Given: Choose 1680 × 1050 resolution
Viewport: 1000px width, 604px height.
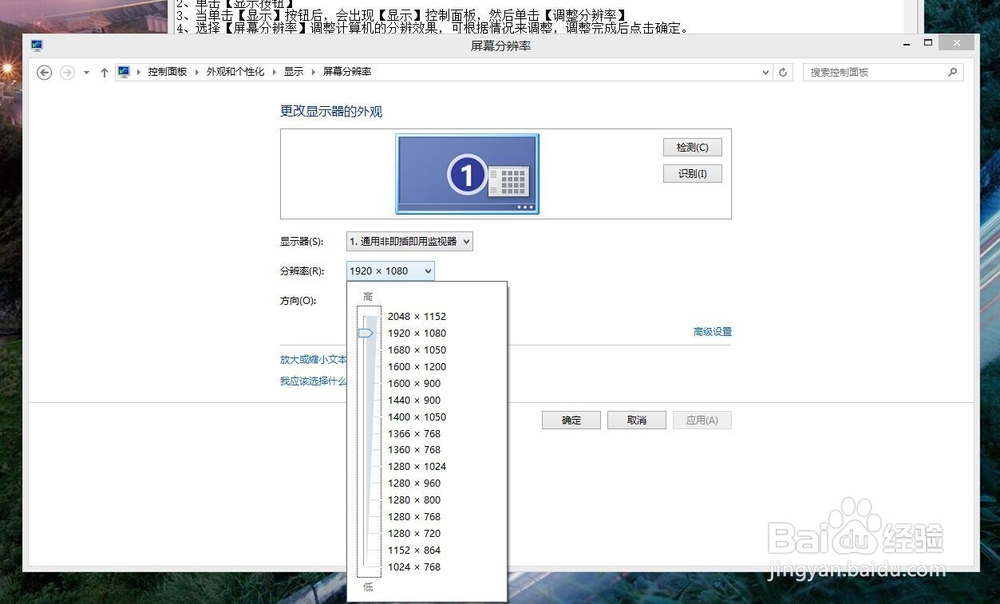Looking at the screenshot, I should click(x=416, y=350).
